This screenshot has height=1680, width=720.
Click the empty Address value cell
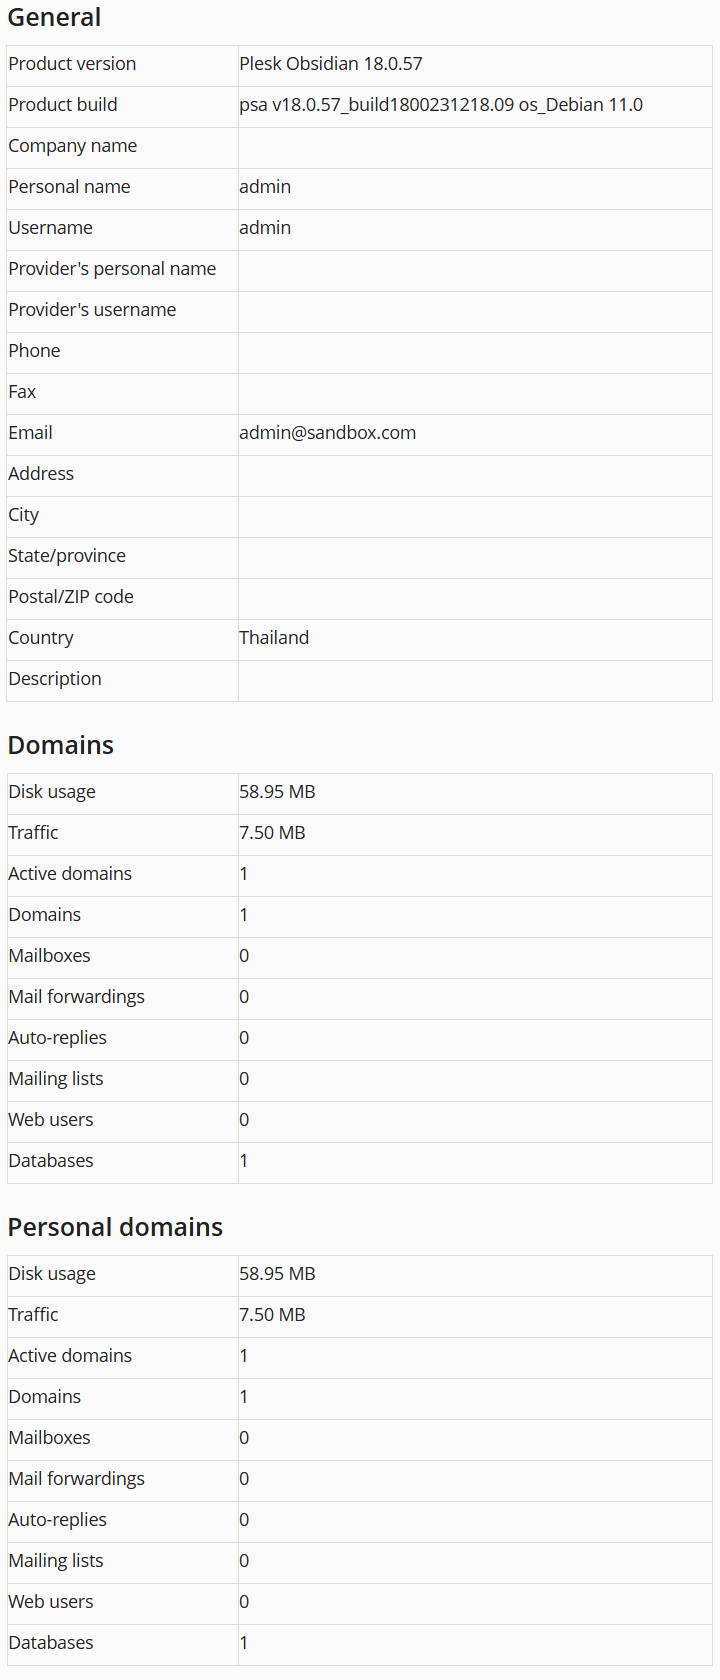(x=474, y=474)
